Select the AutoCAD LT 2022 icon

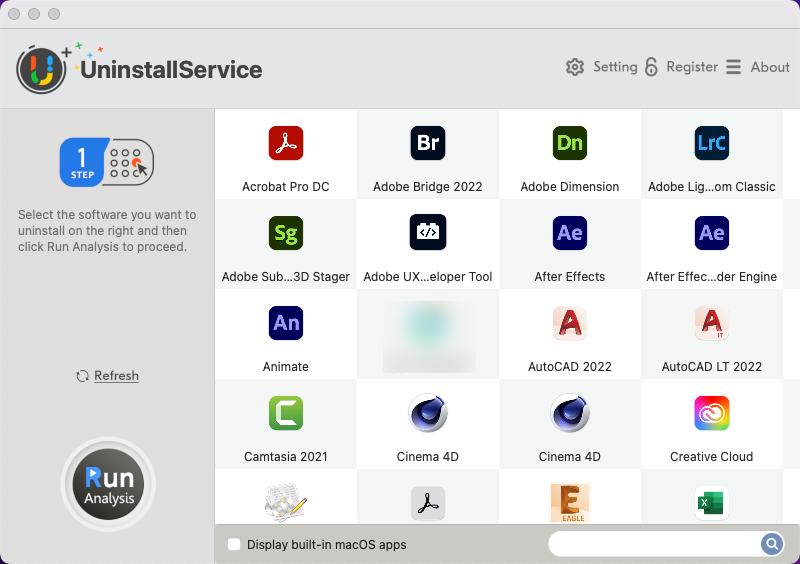point(711,323)
